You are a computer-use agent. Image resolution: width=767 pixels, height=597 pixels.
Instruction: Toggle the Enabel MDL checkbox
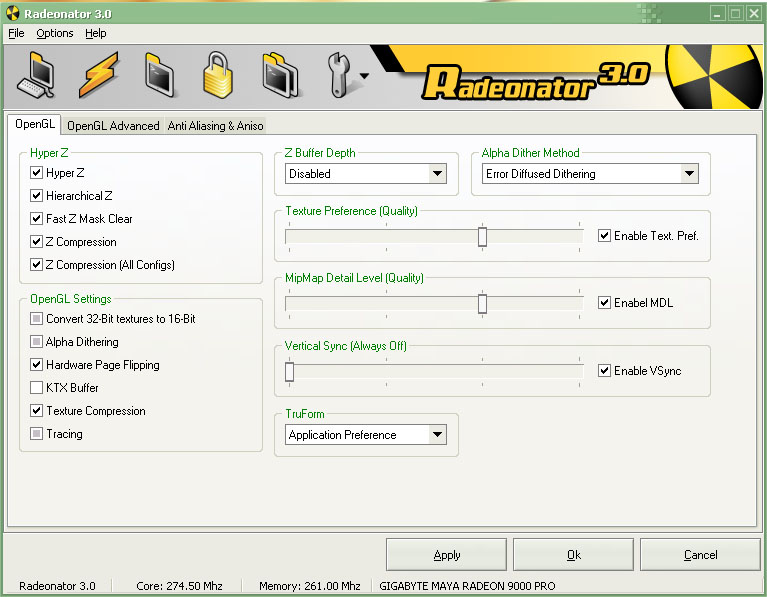point(604,302)
